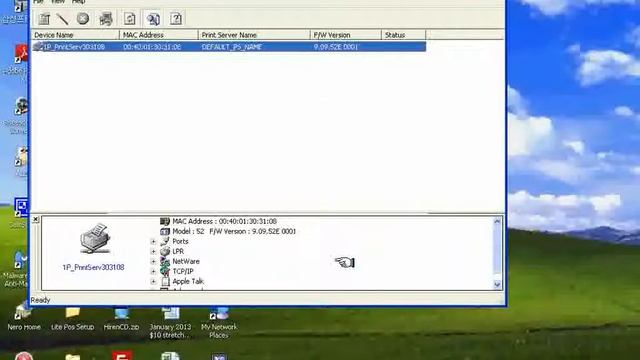Click the Model chip icon in details tree
The height and width of the screenshot is (360, 640).
pyautogui.click(x=165, y=231)
